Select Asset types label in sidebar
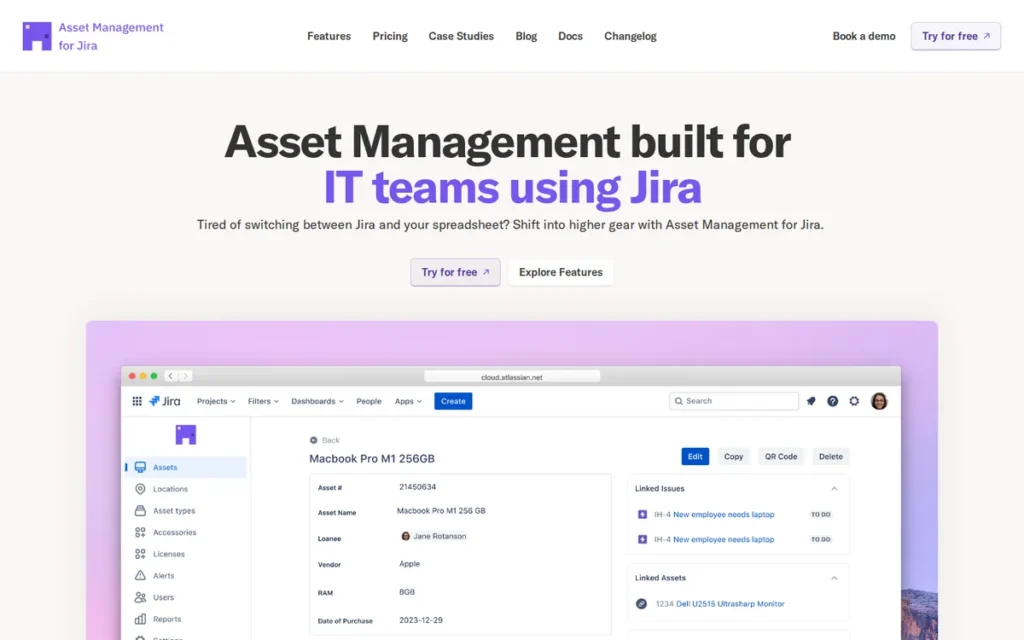Image resolution: width=1024 pixels, height=640 pixels. (x=174, y=511)
